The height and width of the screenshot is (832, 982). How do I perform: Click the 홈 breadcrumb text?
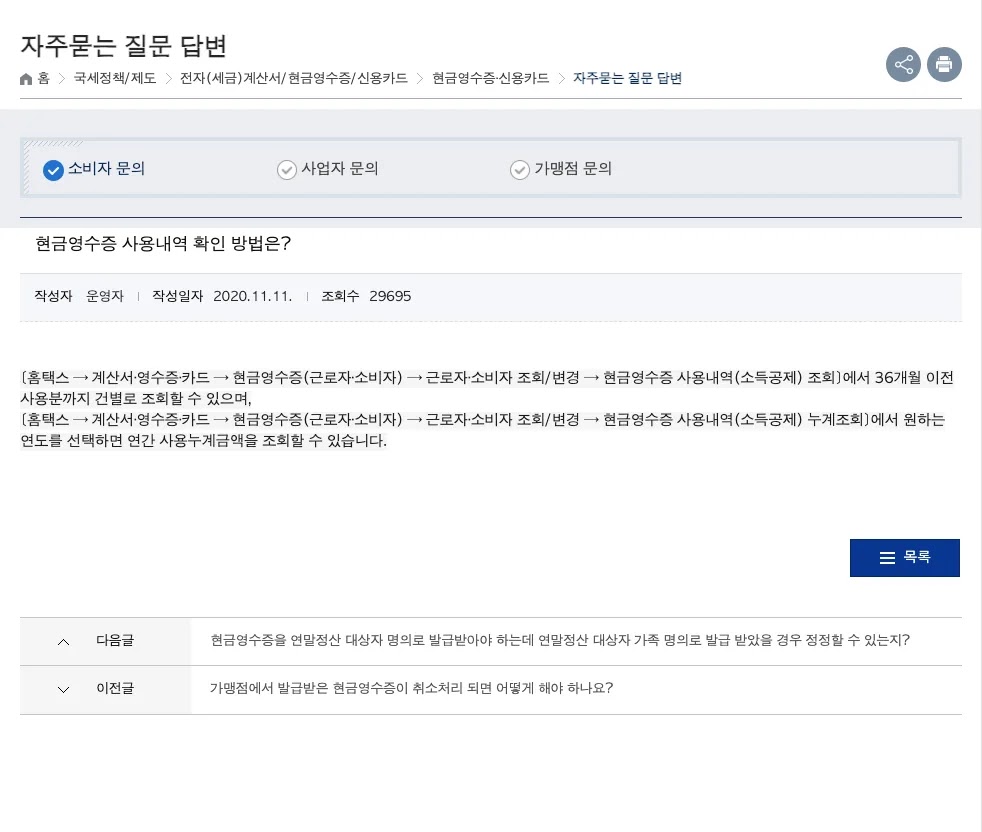[x=43, y=78]
